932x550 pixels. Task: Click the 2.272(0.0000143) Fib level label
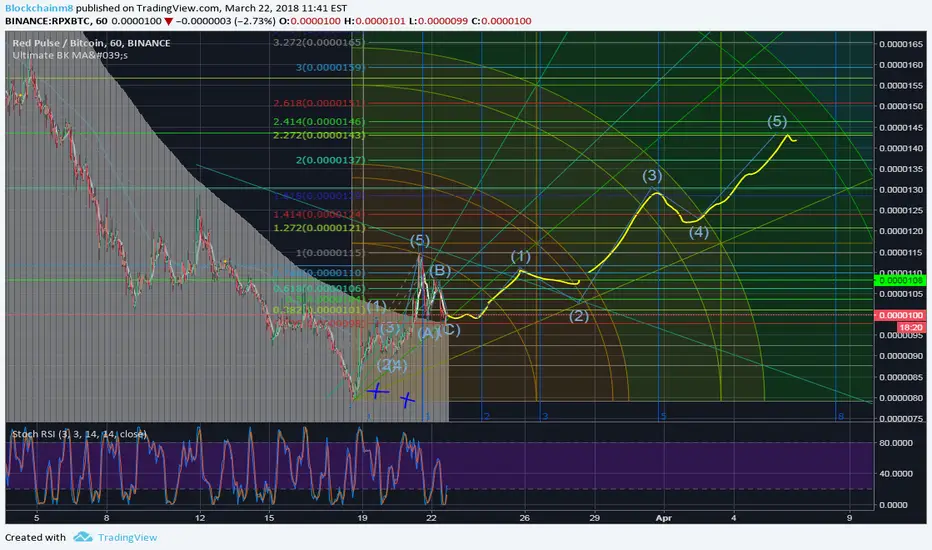click(319, 136)
